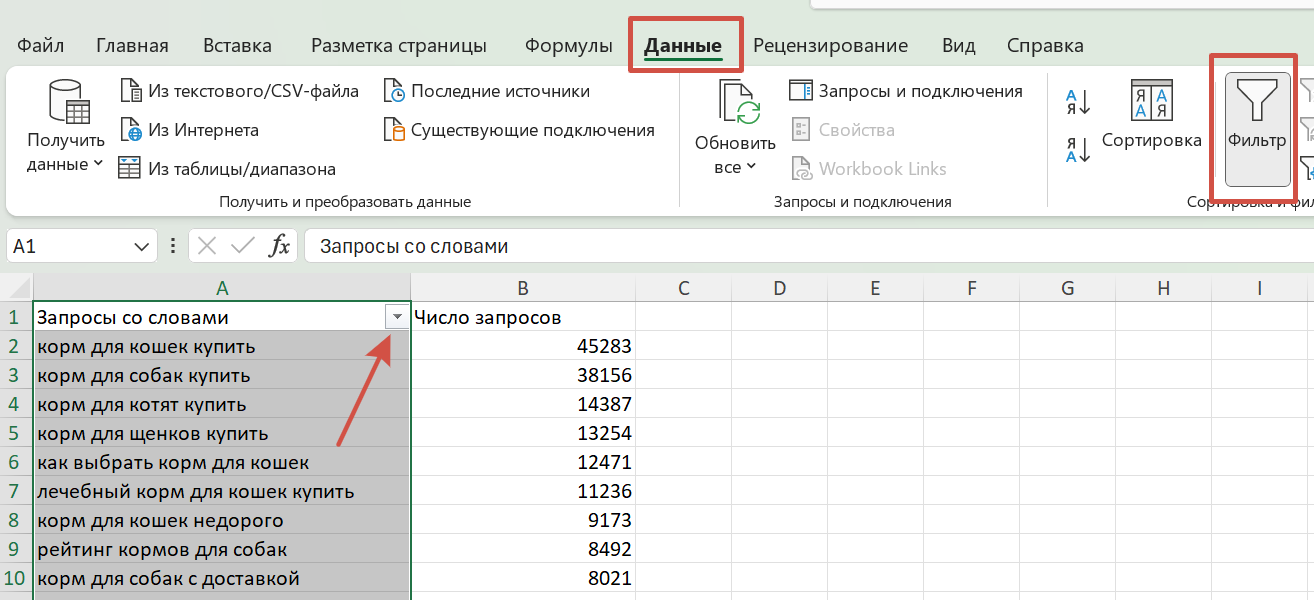Select column I header

pyautogui.click(x=1259, y=288)
